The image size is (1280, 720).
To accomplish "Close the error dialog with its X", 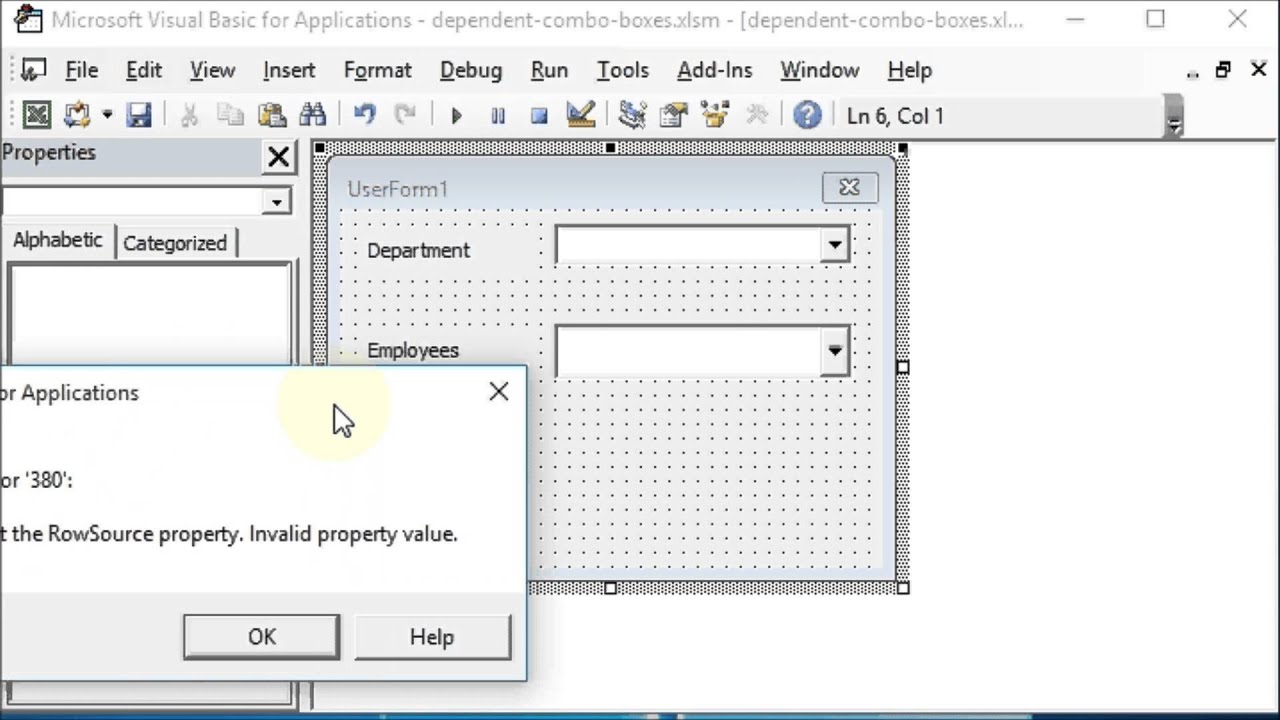I will (499, 392).
